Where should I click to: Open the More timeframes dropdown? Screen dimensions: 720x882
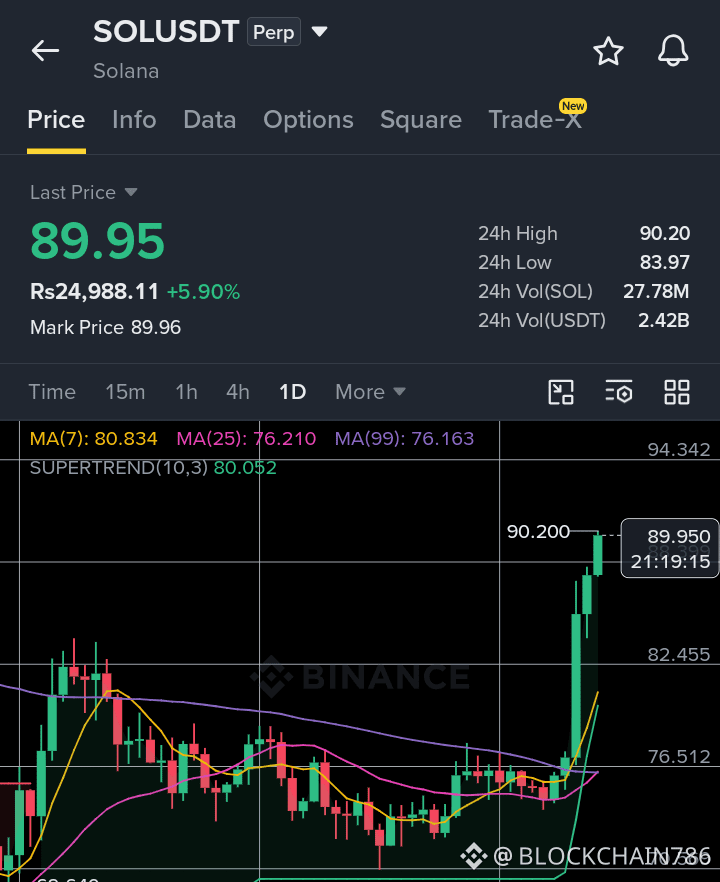pyautogui.click(x=370, y=392)
